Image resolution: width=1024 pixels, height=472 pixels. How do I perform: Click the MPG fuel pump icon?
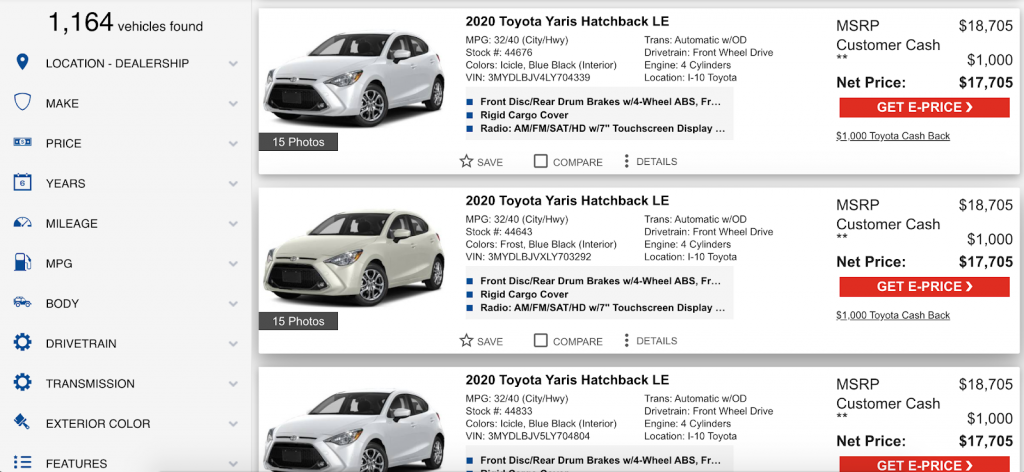[x=22, y=263]
